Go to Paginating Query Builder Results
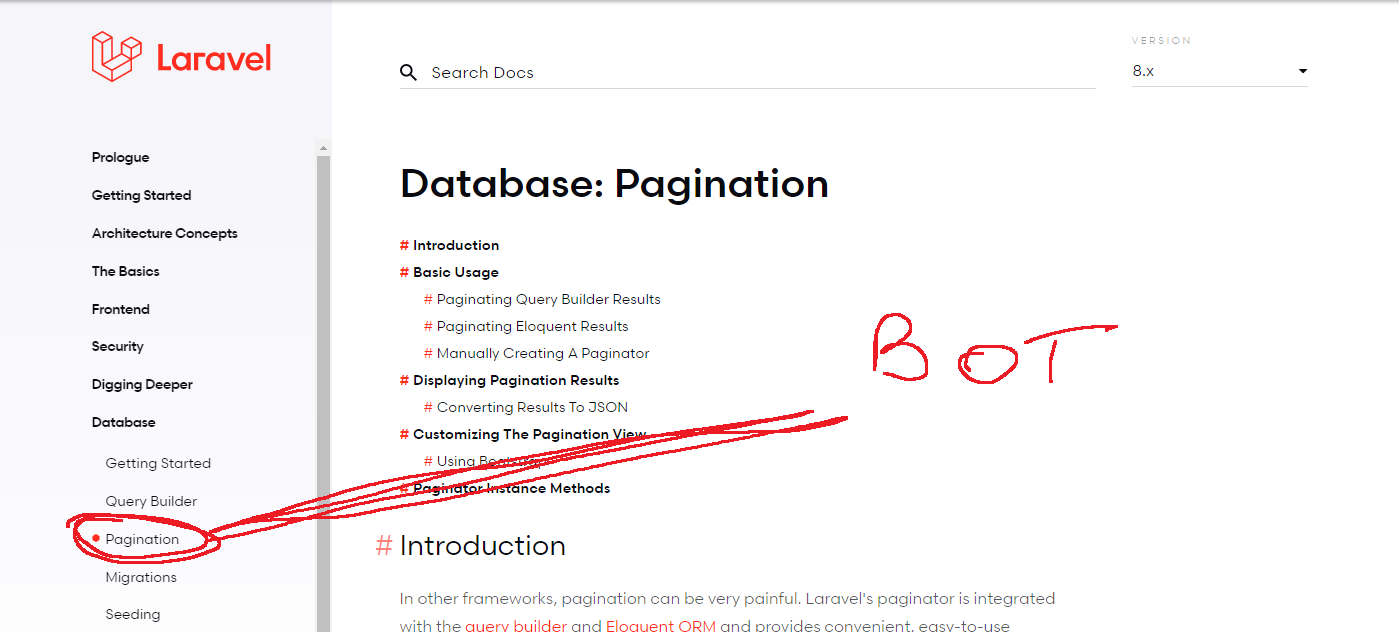1399x632 pixels. tap(549, 299)
